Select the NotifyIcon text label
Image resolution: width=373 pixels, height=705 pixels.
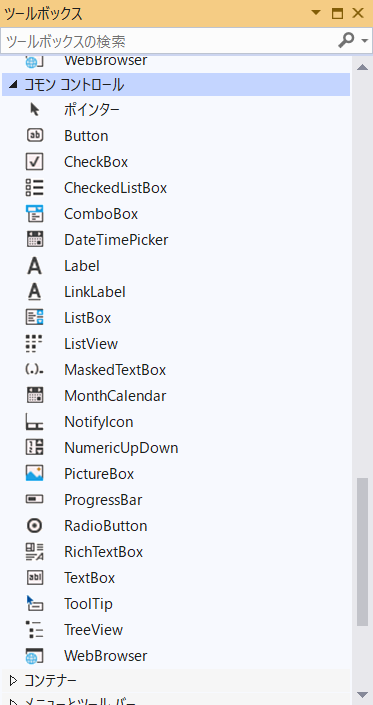pyautogui.click(x=99, y=422)
